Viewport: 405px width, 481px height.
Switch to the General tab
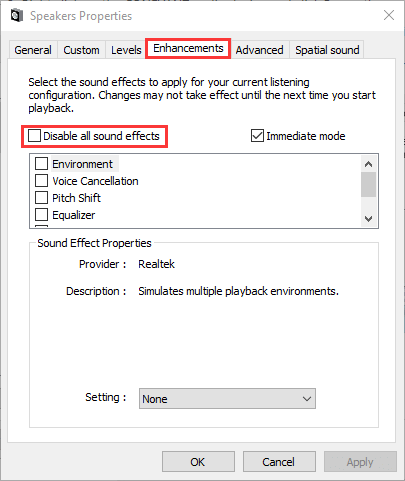[33, 50]
